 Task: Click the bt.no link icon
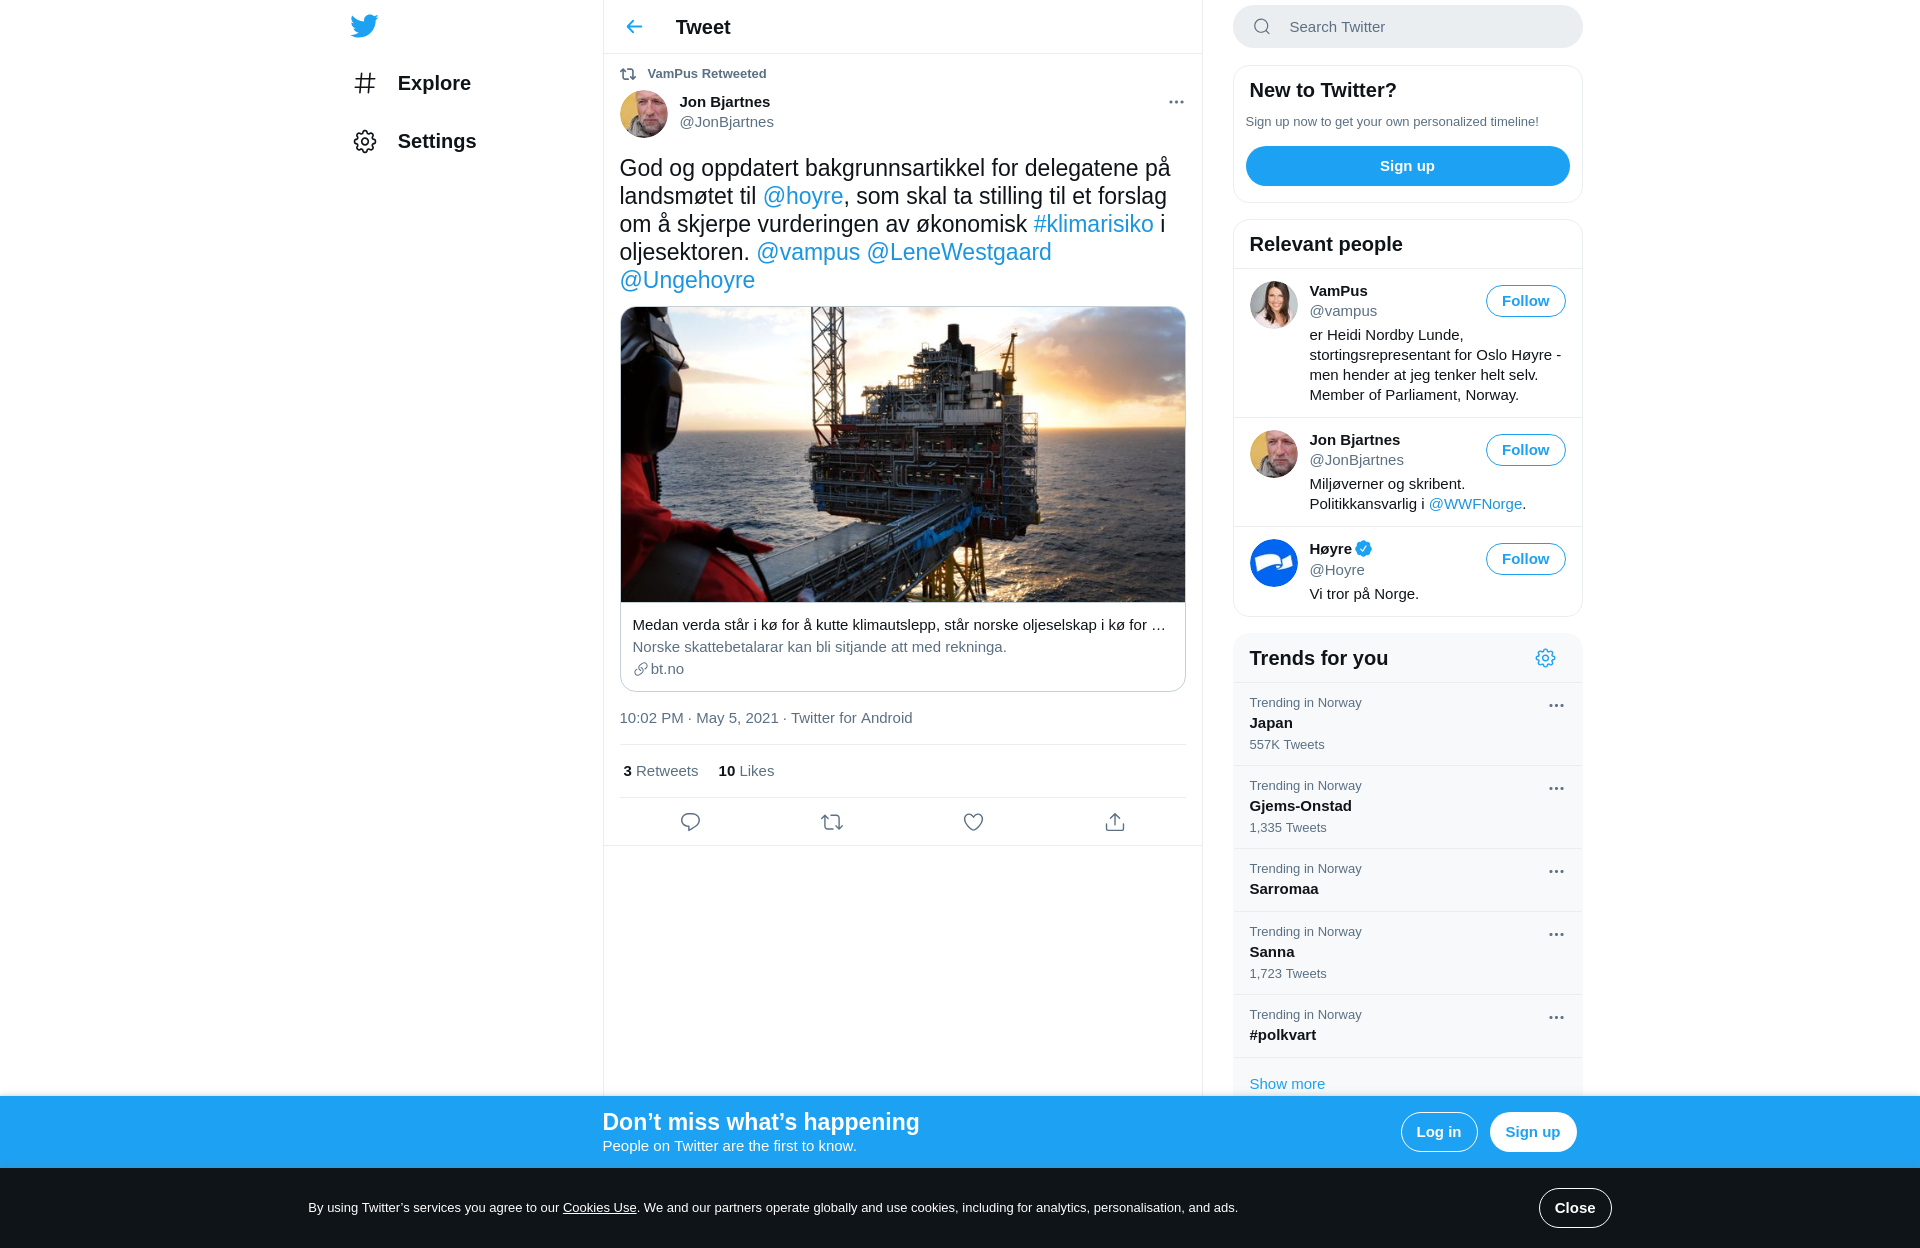(x=640, y=669)
